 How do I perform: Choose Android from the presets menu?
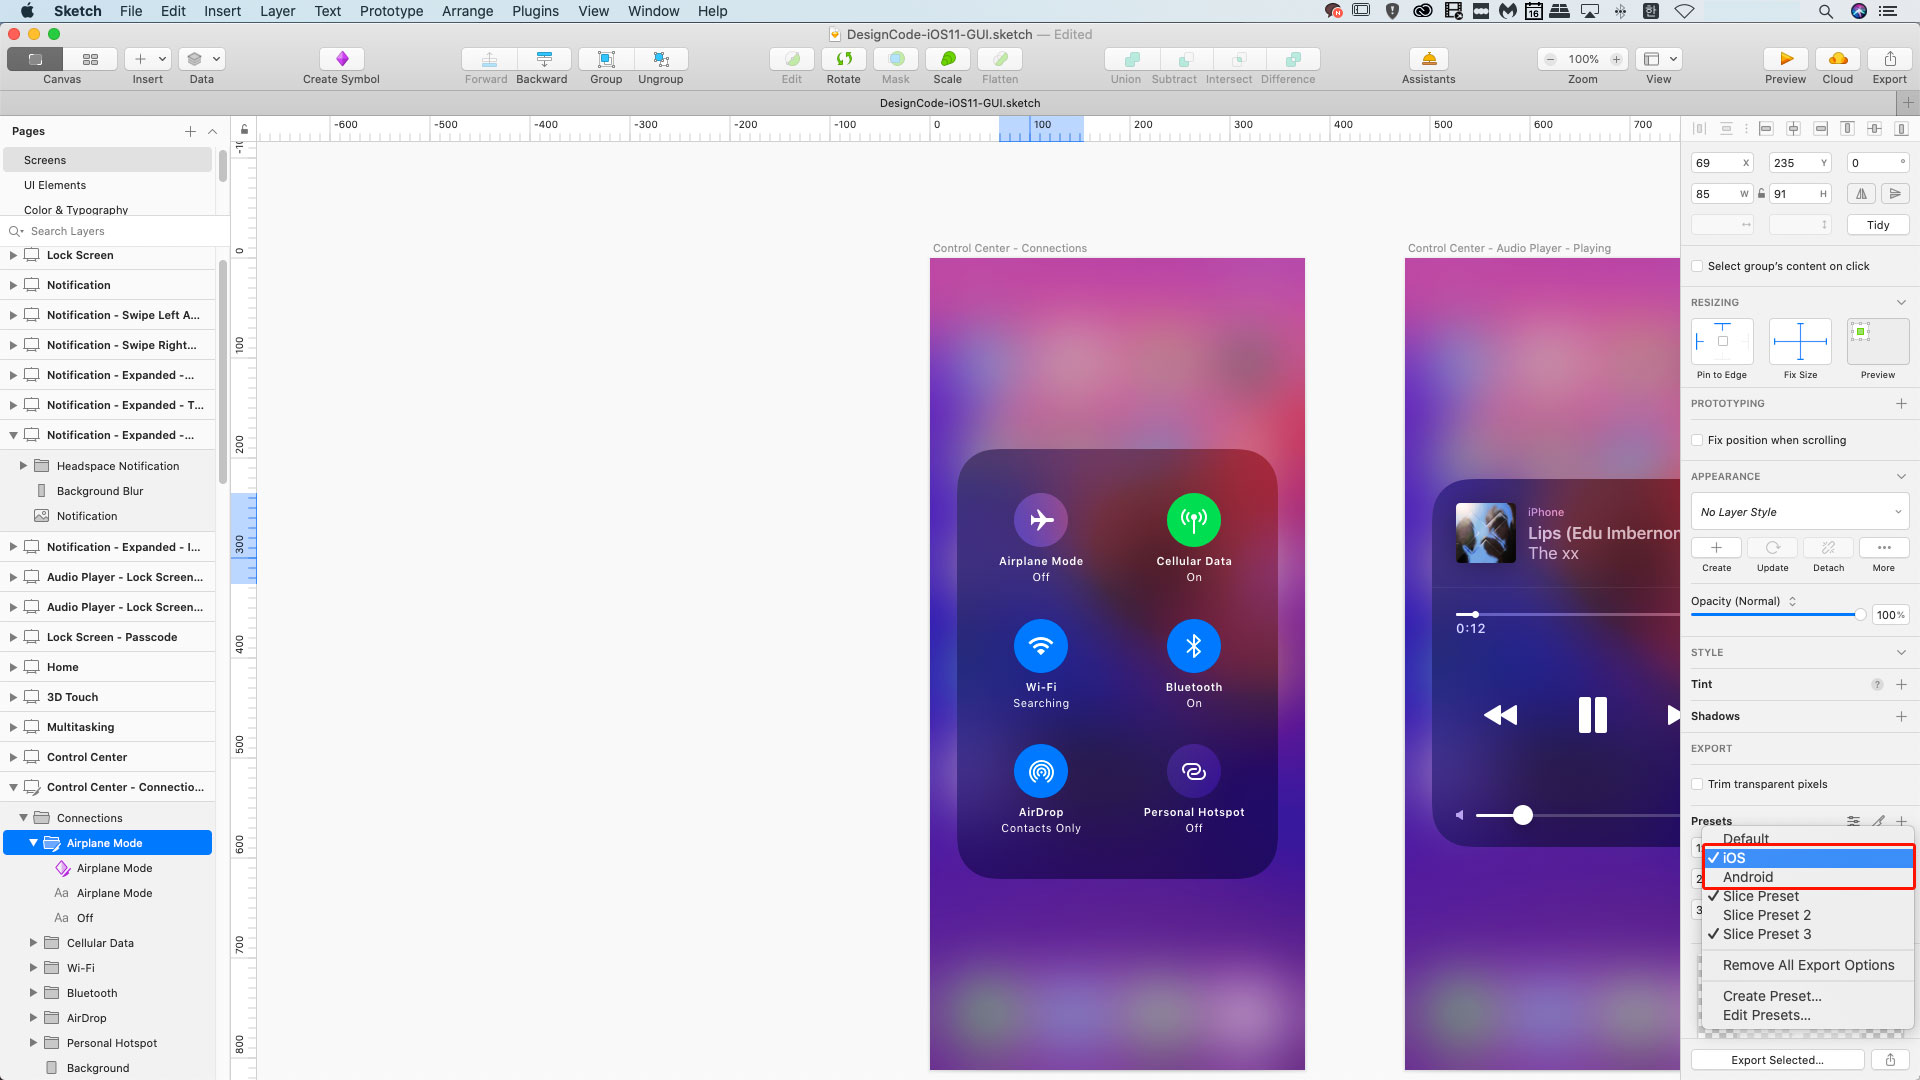tap(1747, 877)
